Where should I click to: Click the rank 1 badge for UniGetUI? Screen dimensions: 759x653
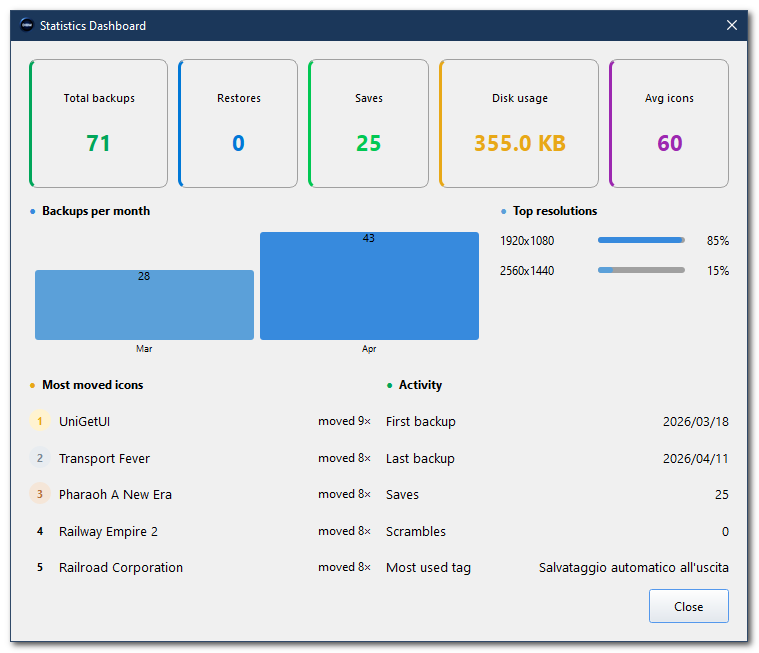(40, 421)
